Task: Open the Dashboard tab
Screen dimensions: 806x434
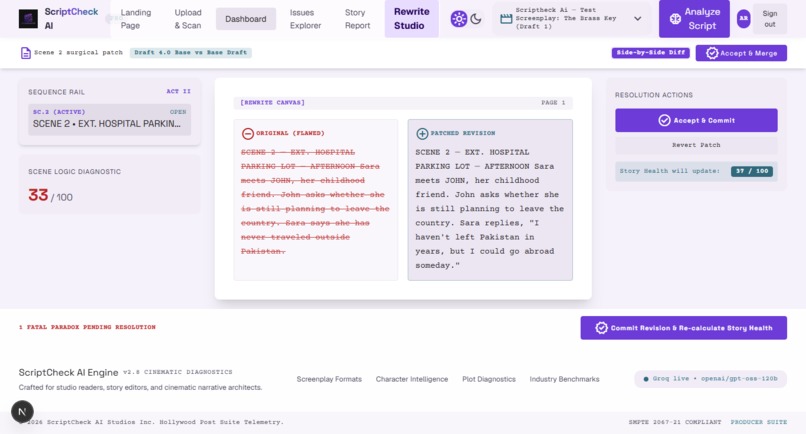Action: [246, 19]
